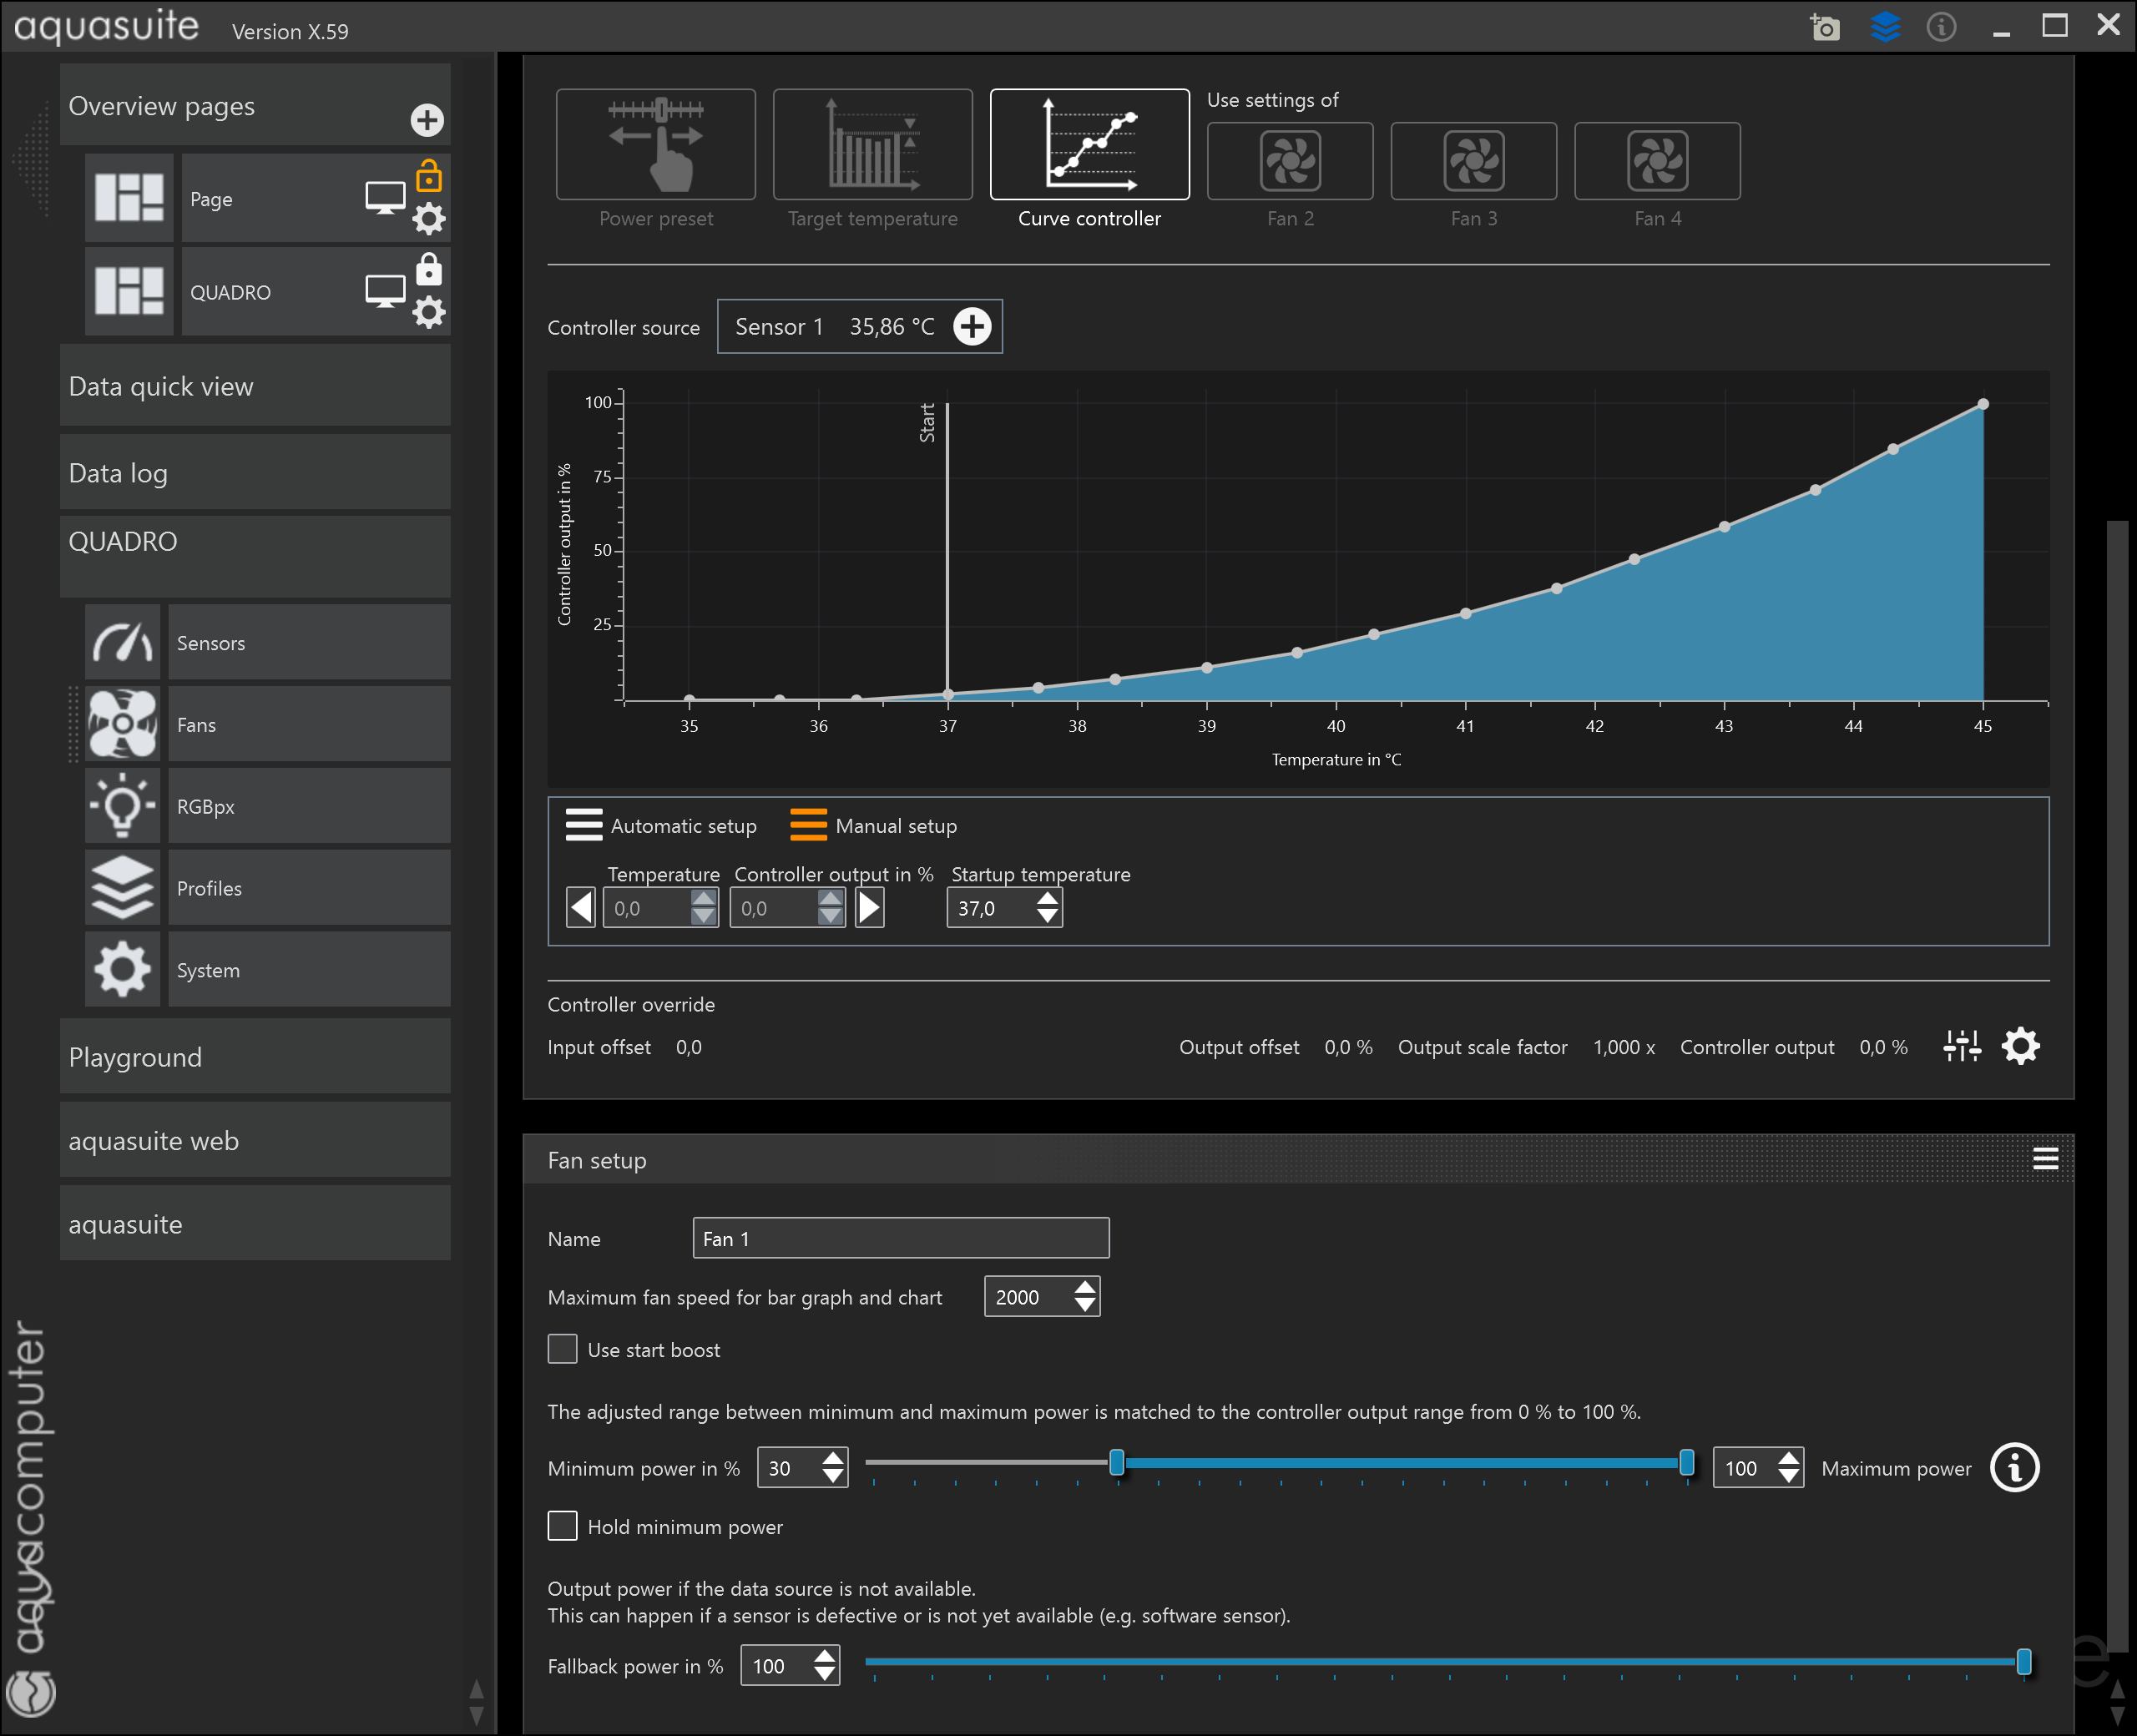
Task: Check the Hold minimum power box
Action: click(562, 1526)
